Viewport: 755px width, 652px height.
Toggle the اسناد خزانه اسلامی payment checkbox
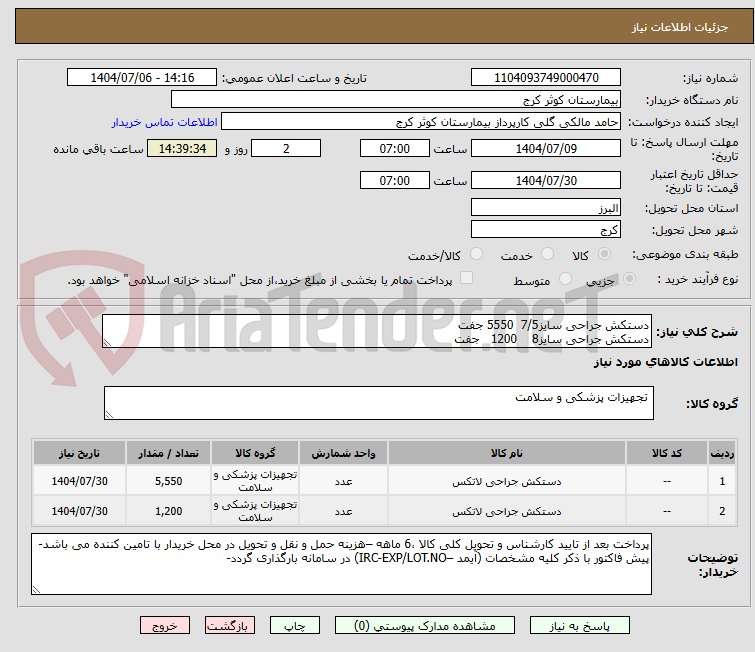click(466, 278)
